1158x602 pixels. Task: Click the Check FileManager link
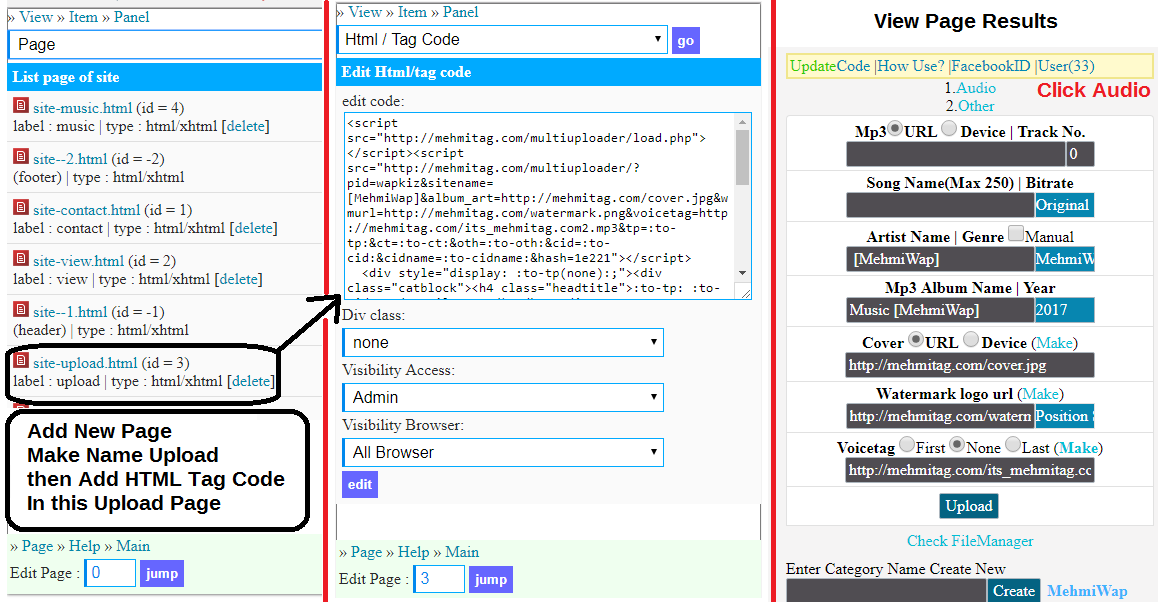970,541
